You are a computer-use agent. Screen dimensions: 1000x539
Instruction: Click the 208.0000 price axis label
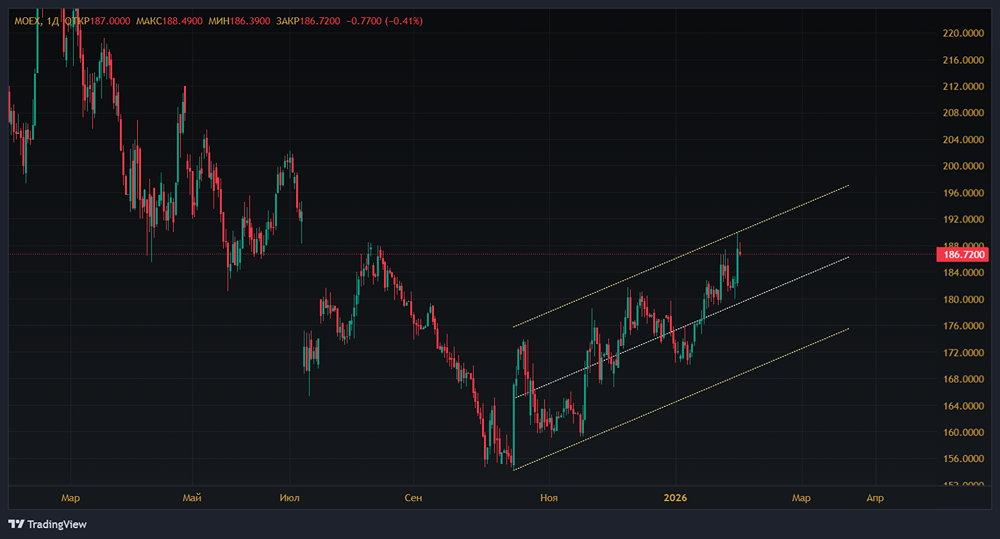coord(963,113)
